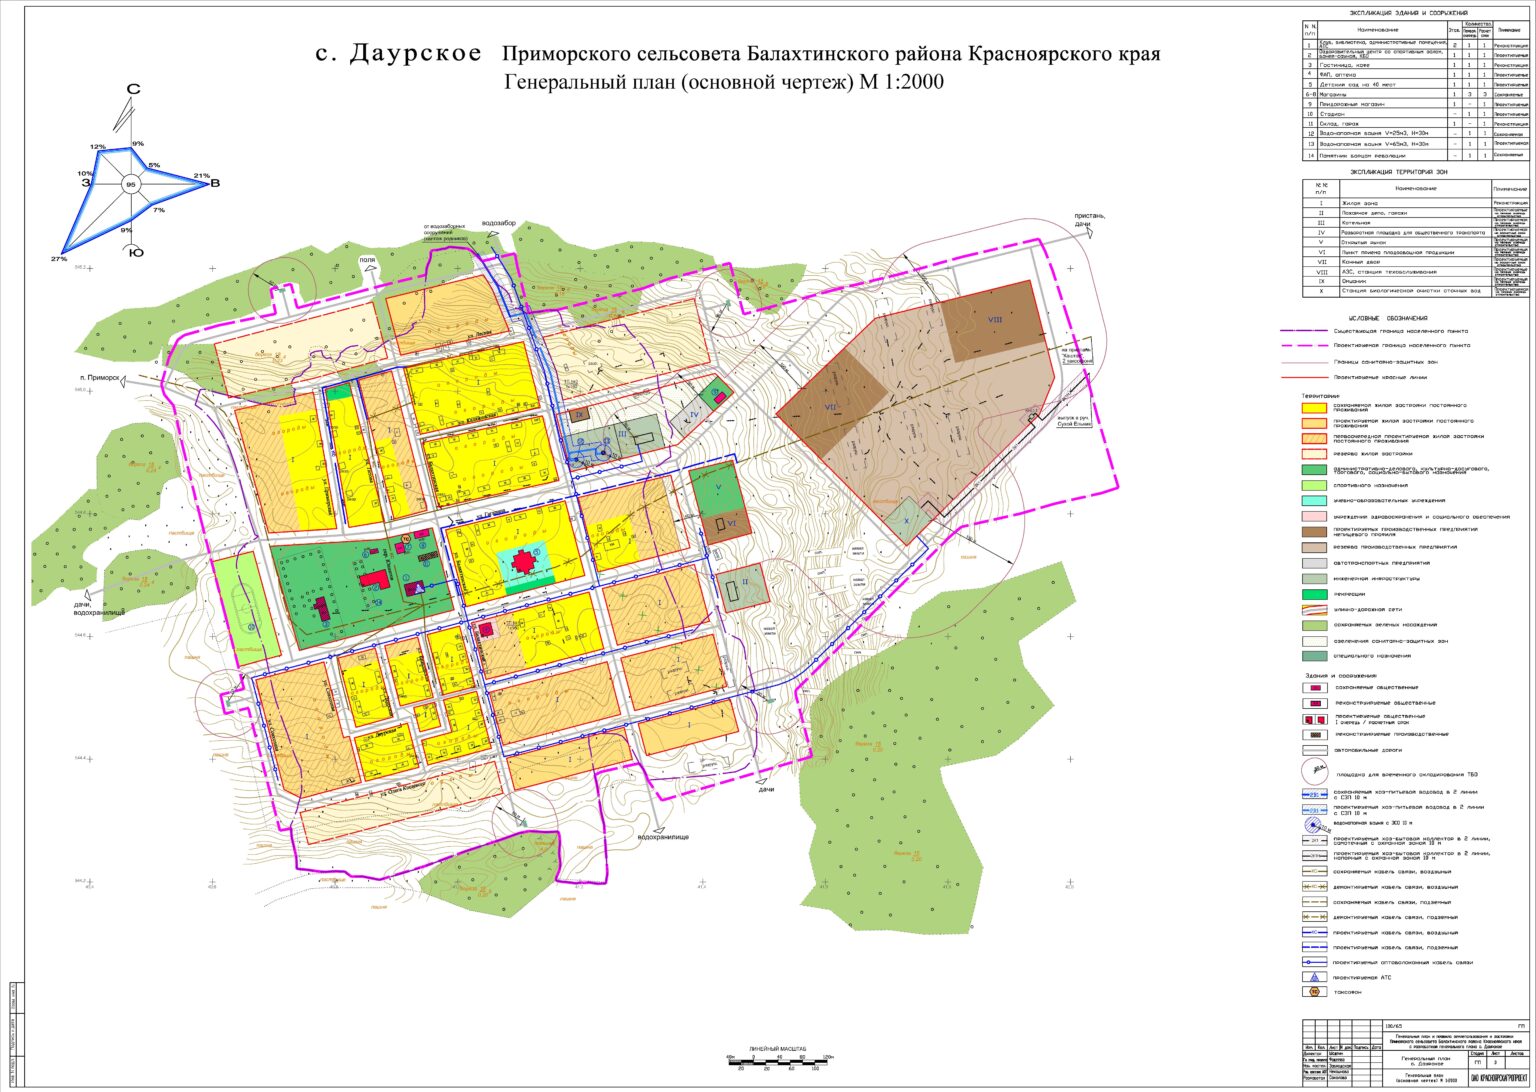This screenshot has height=1092, width=1536.
Task: Click the 'АЗС, станция техобслуживания' zones row
Action: [1416, 272]
